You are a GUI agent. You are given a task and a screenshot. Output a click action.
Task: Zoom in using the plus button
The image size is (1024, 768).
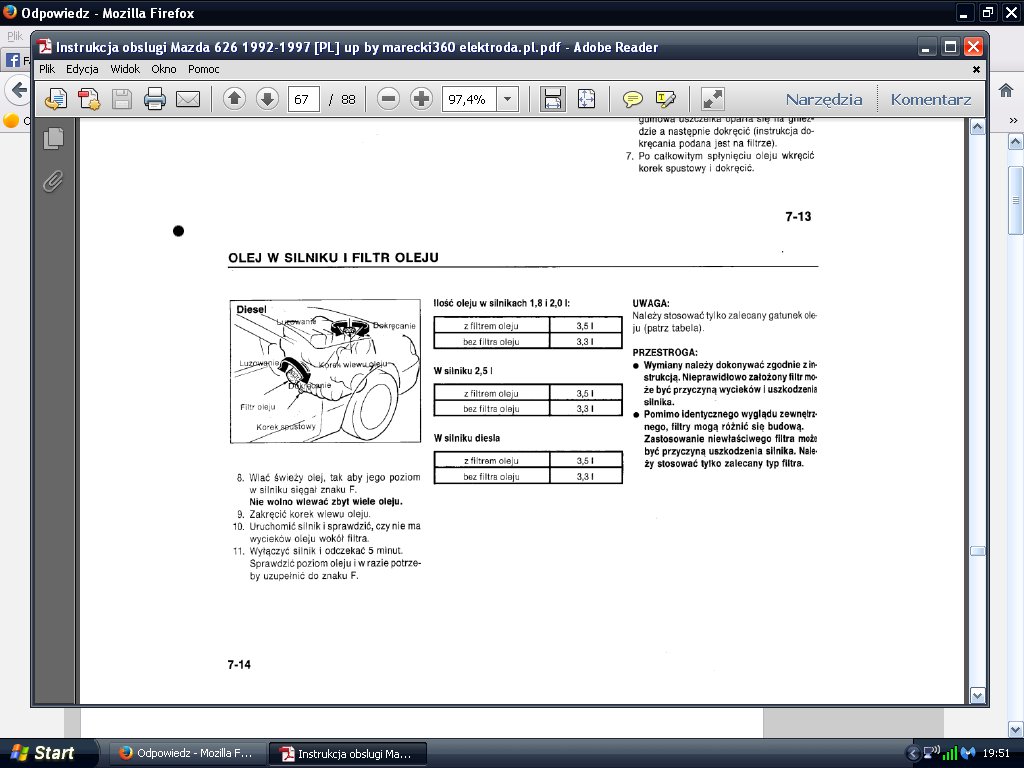click(421, 99)
